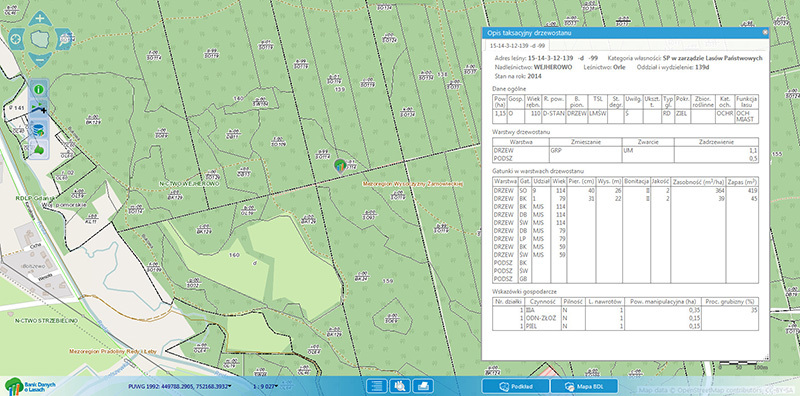Viewport: 800px width, 396px height.
Task: Click the crosshair locate icon
Action: [16, 39]
